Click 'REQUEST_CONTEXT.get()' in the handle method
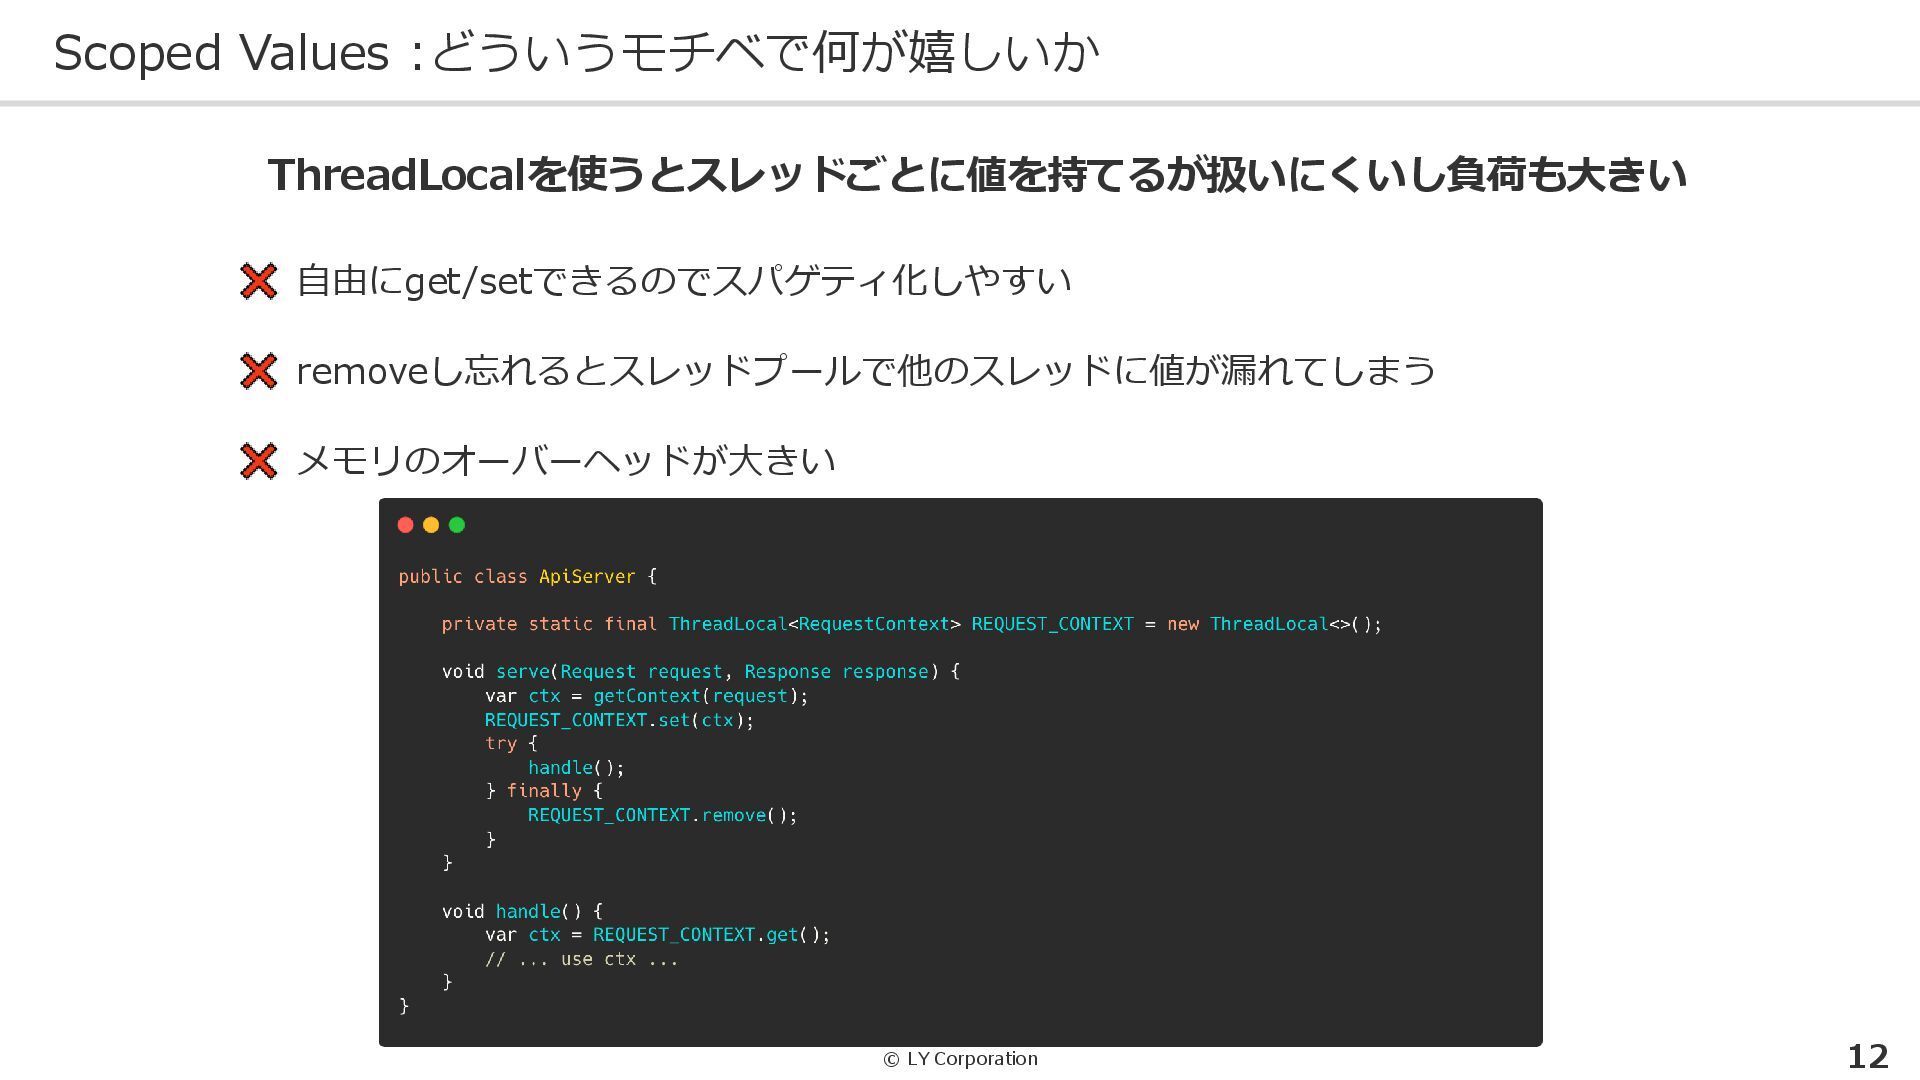The image size is (1920, 1080). pos(711,935)
